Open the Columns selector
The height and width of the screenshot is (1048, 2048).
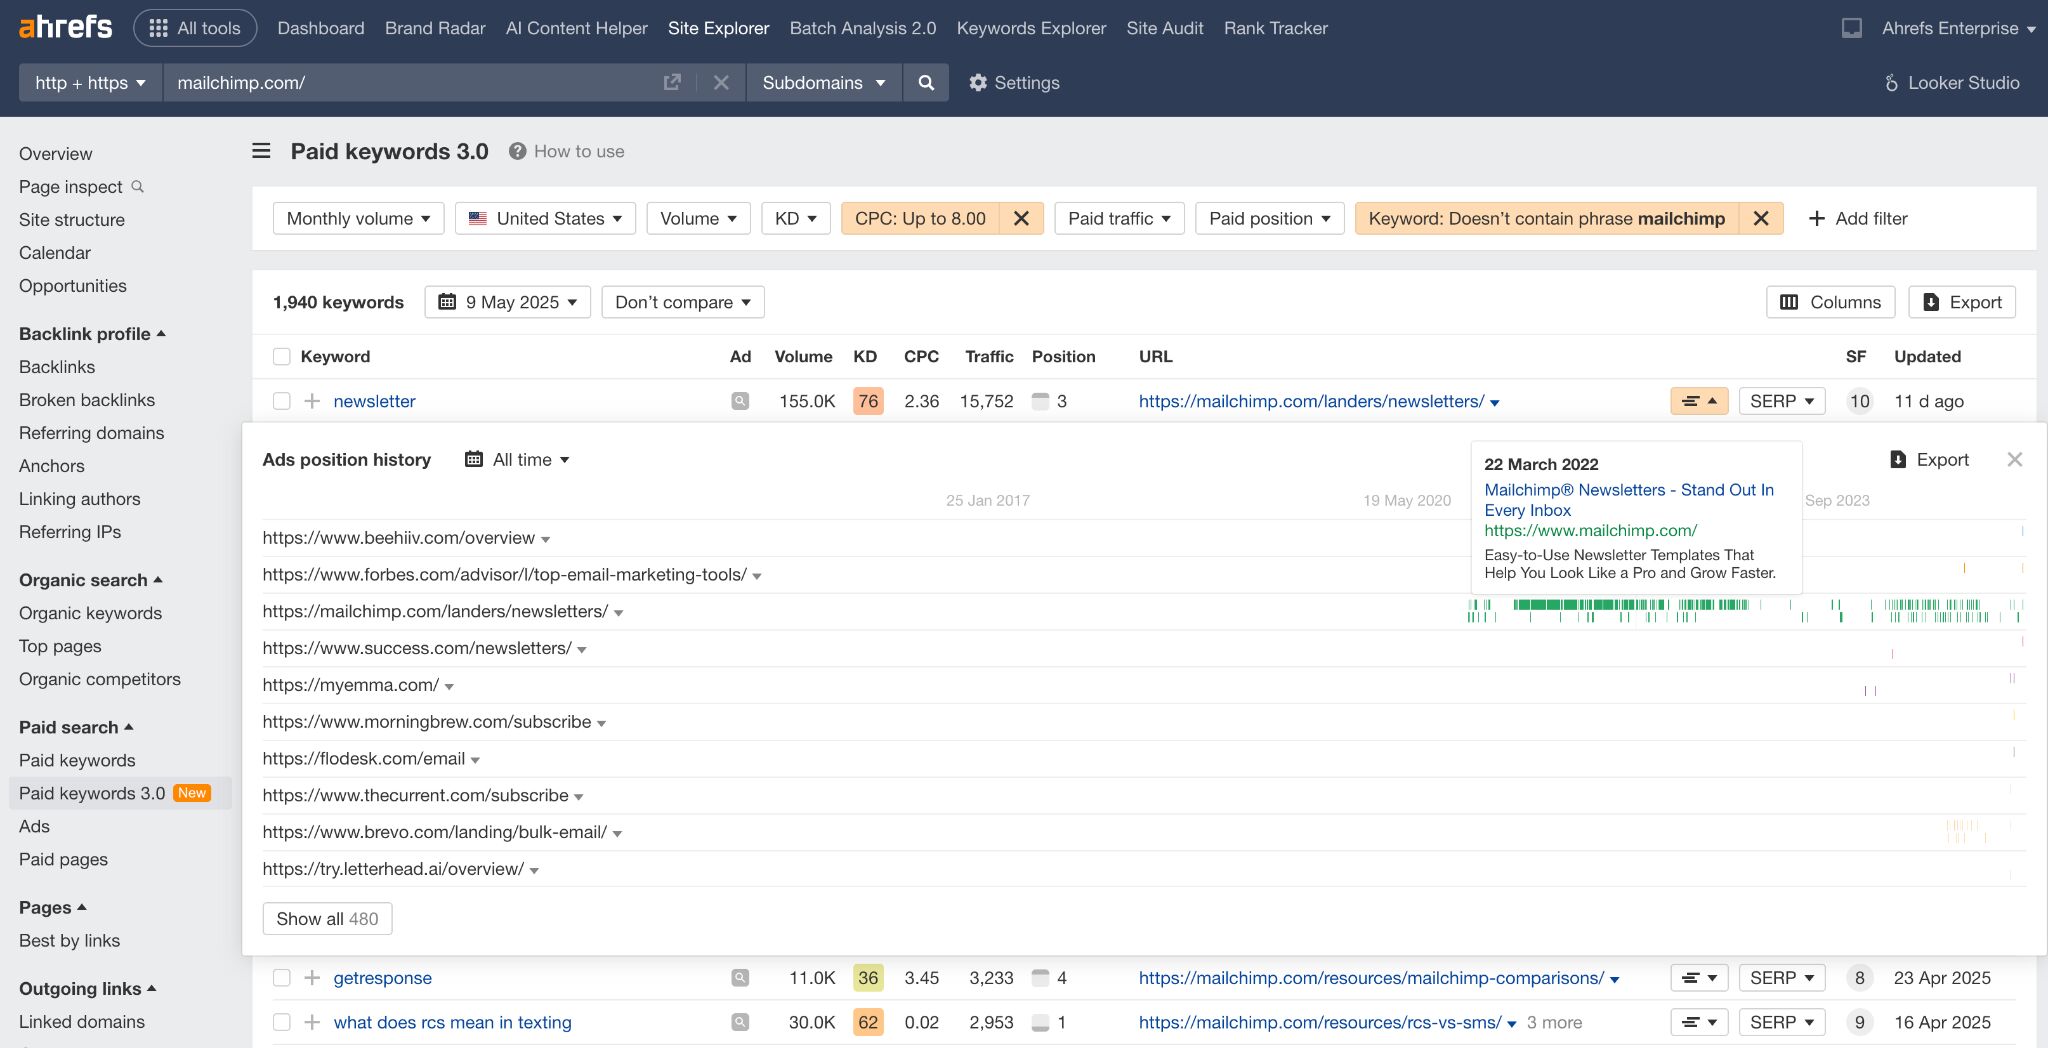coord(1829,301)
